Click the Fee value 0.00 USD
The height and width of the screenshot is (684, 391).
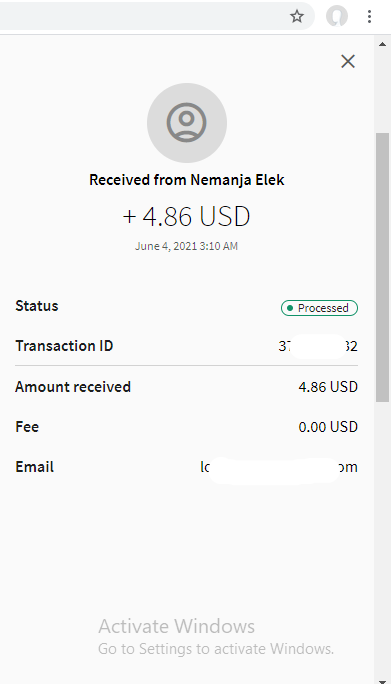(x=328, y=427)
